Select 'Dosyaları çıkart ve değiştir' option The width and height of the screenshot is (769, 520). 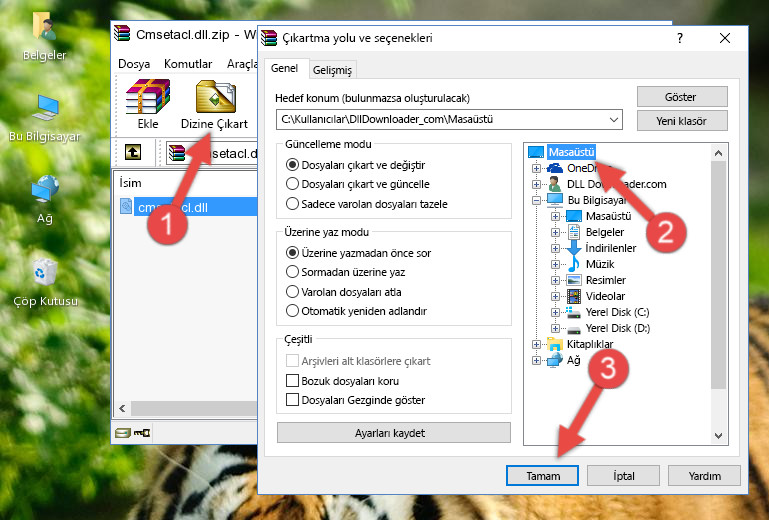tap(292, 165)
